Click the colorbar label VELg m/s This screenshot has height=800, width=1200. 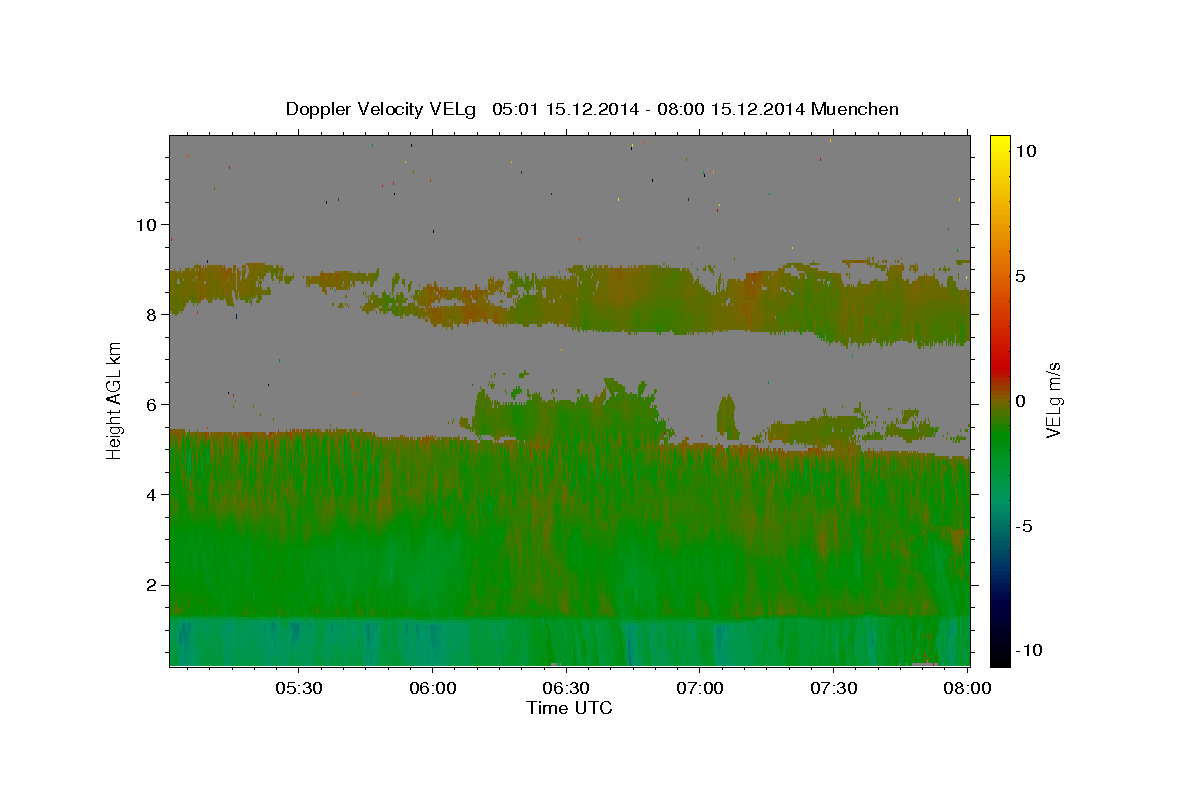pyautogui.click(x=1054, y=400)
